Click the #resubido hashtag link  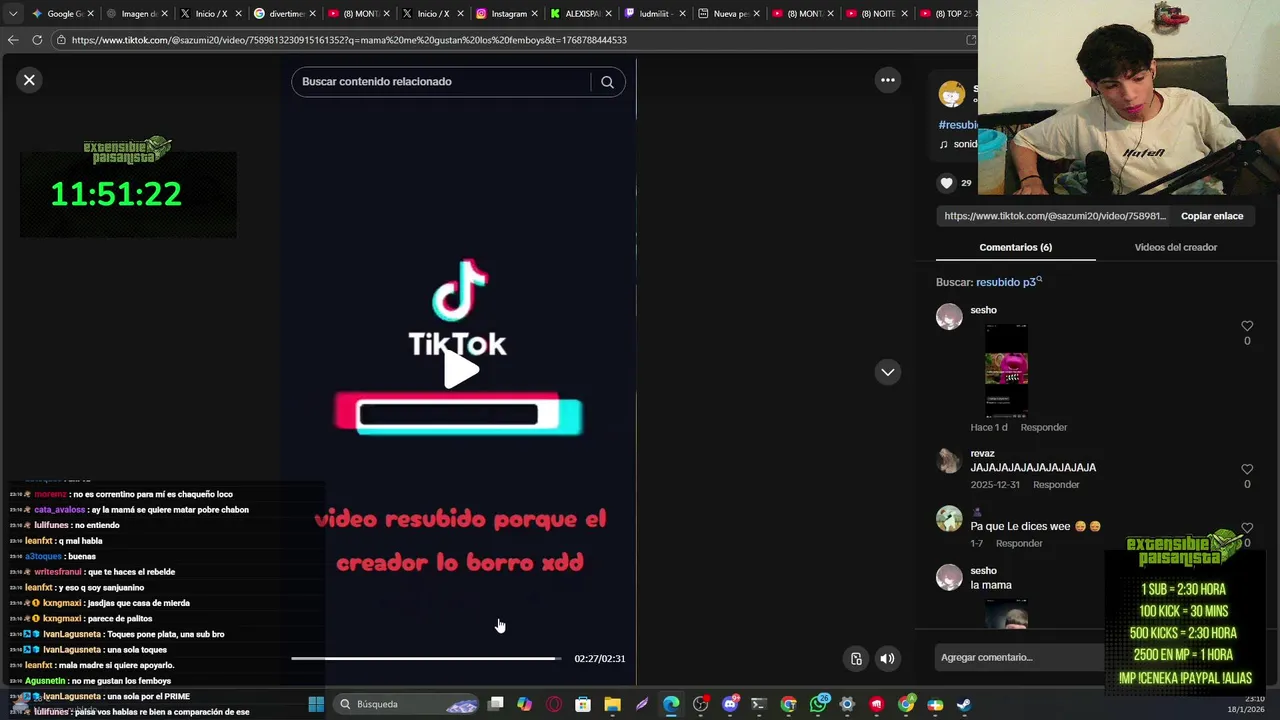click(958, 125)
